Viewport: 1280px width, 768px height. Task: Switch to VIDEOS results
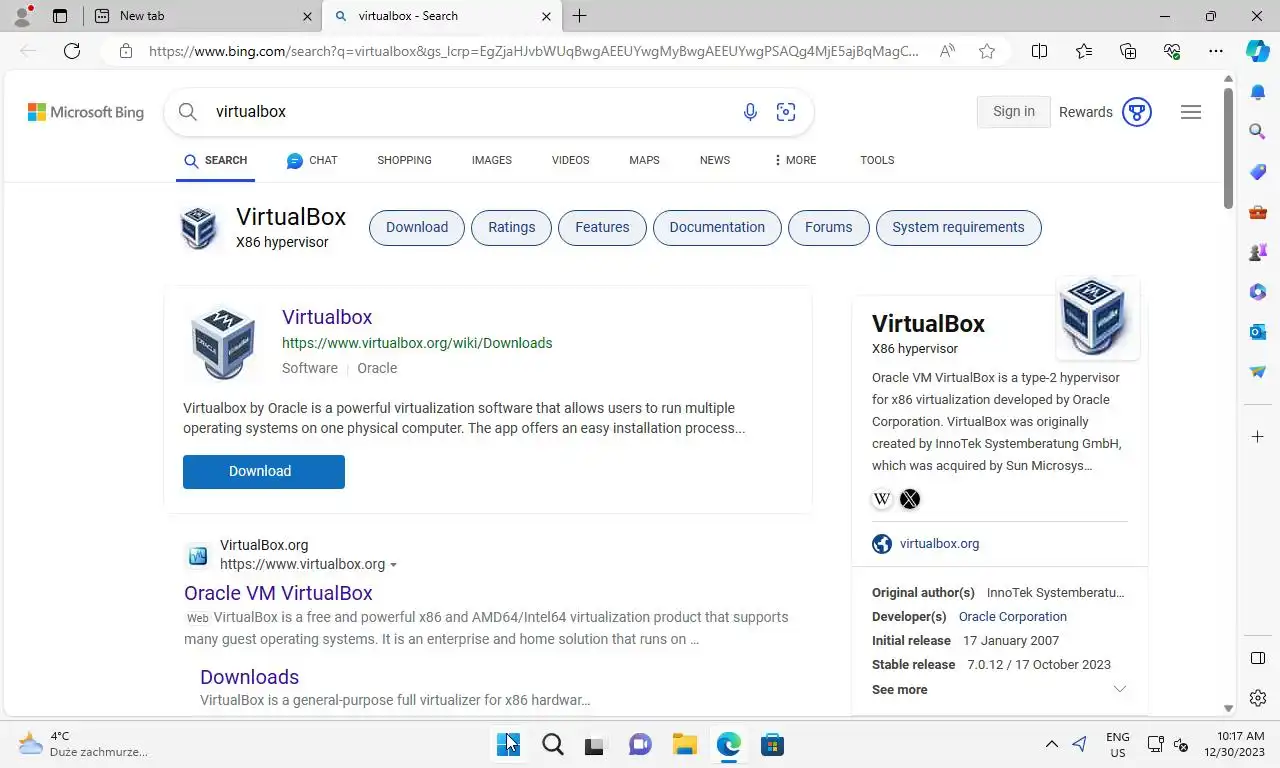[570, 160]
